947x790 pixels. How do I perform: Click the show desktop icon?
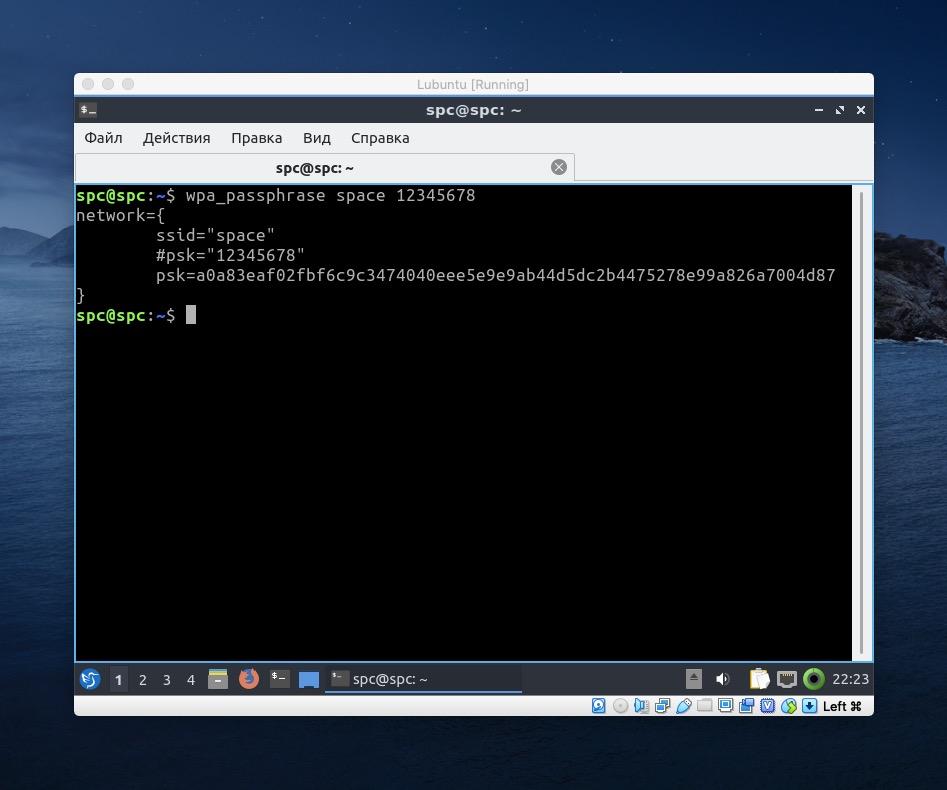pos(309,679)
